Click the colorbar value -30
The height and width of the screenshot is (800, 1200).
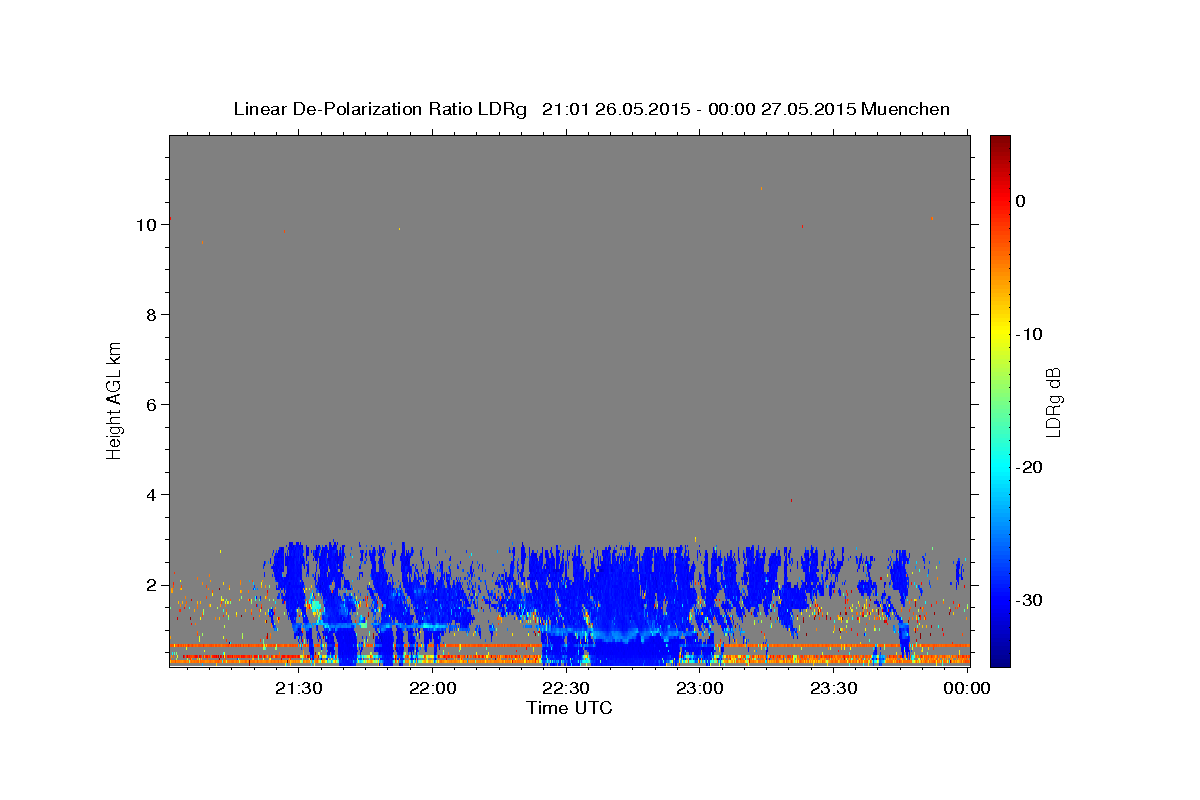click(x=1029, y=600)
